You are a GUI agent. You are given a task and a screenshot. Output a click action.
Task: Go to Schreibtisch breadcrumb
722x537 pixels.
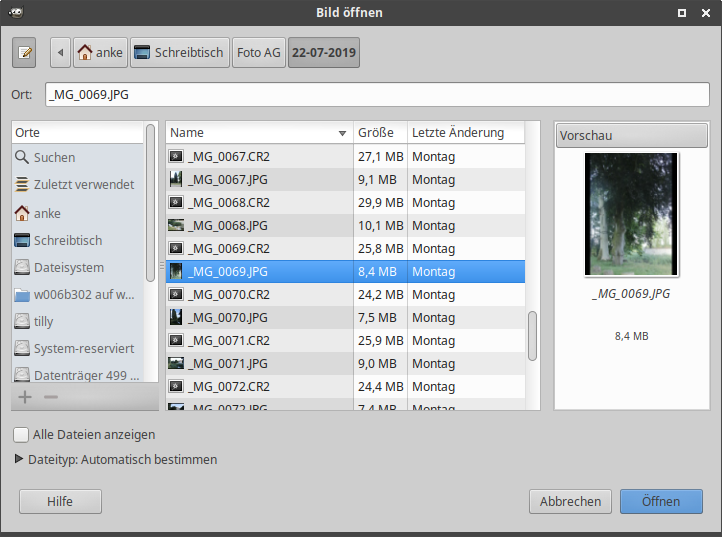[x=180, y=53]
